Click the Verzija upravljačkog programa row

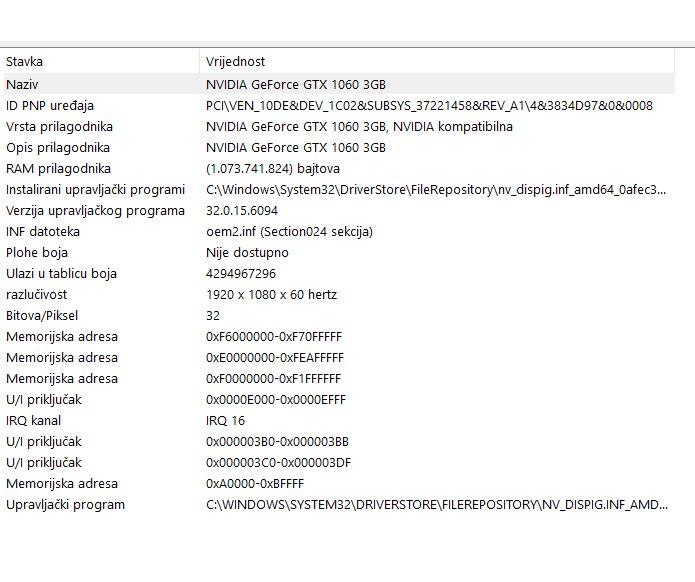[x=95, y=210]
